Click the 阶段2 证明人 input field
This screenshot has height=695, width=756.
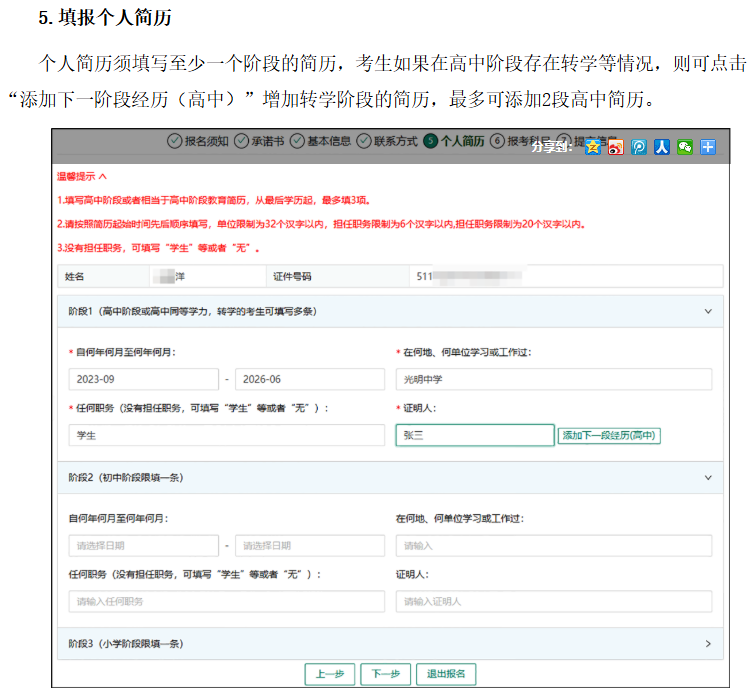(x=553, y=601)
